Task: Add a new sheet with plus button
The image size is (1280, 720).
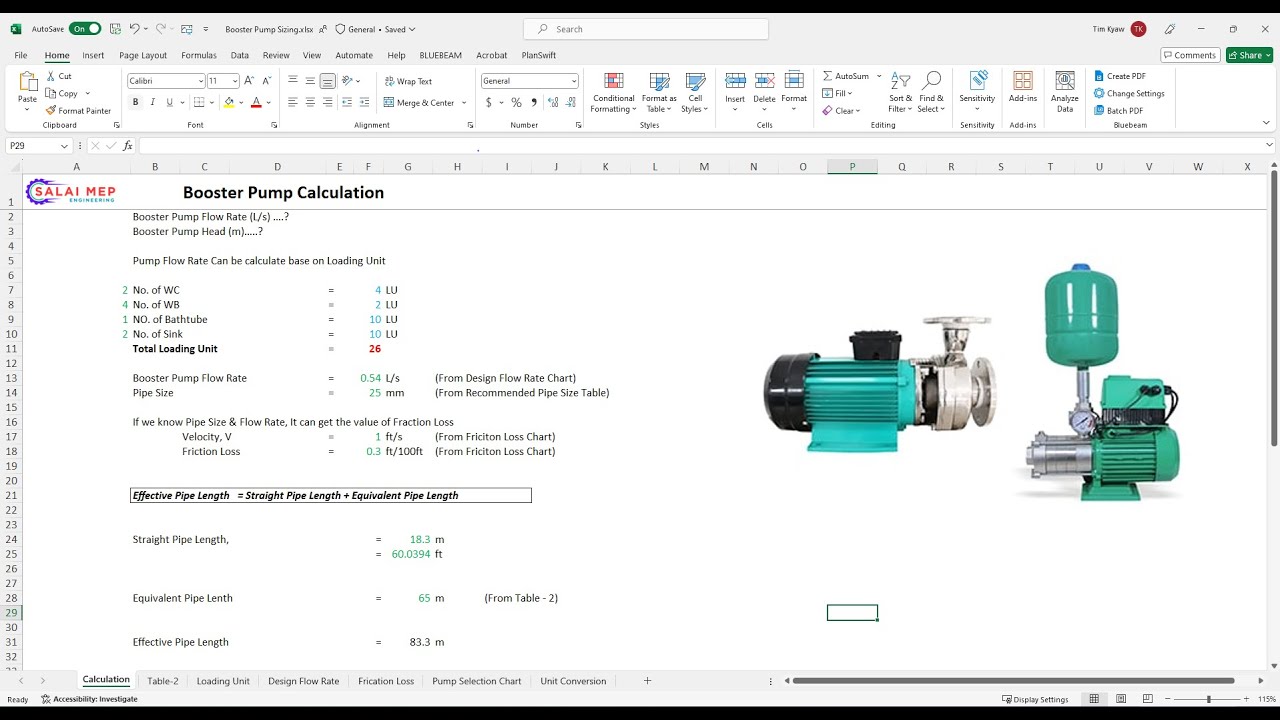Action: [x=647, y=681]
